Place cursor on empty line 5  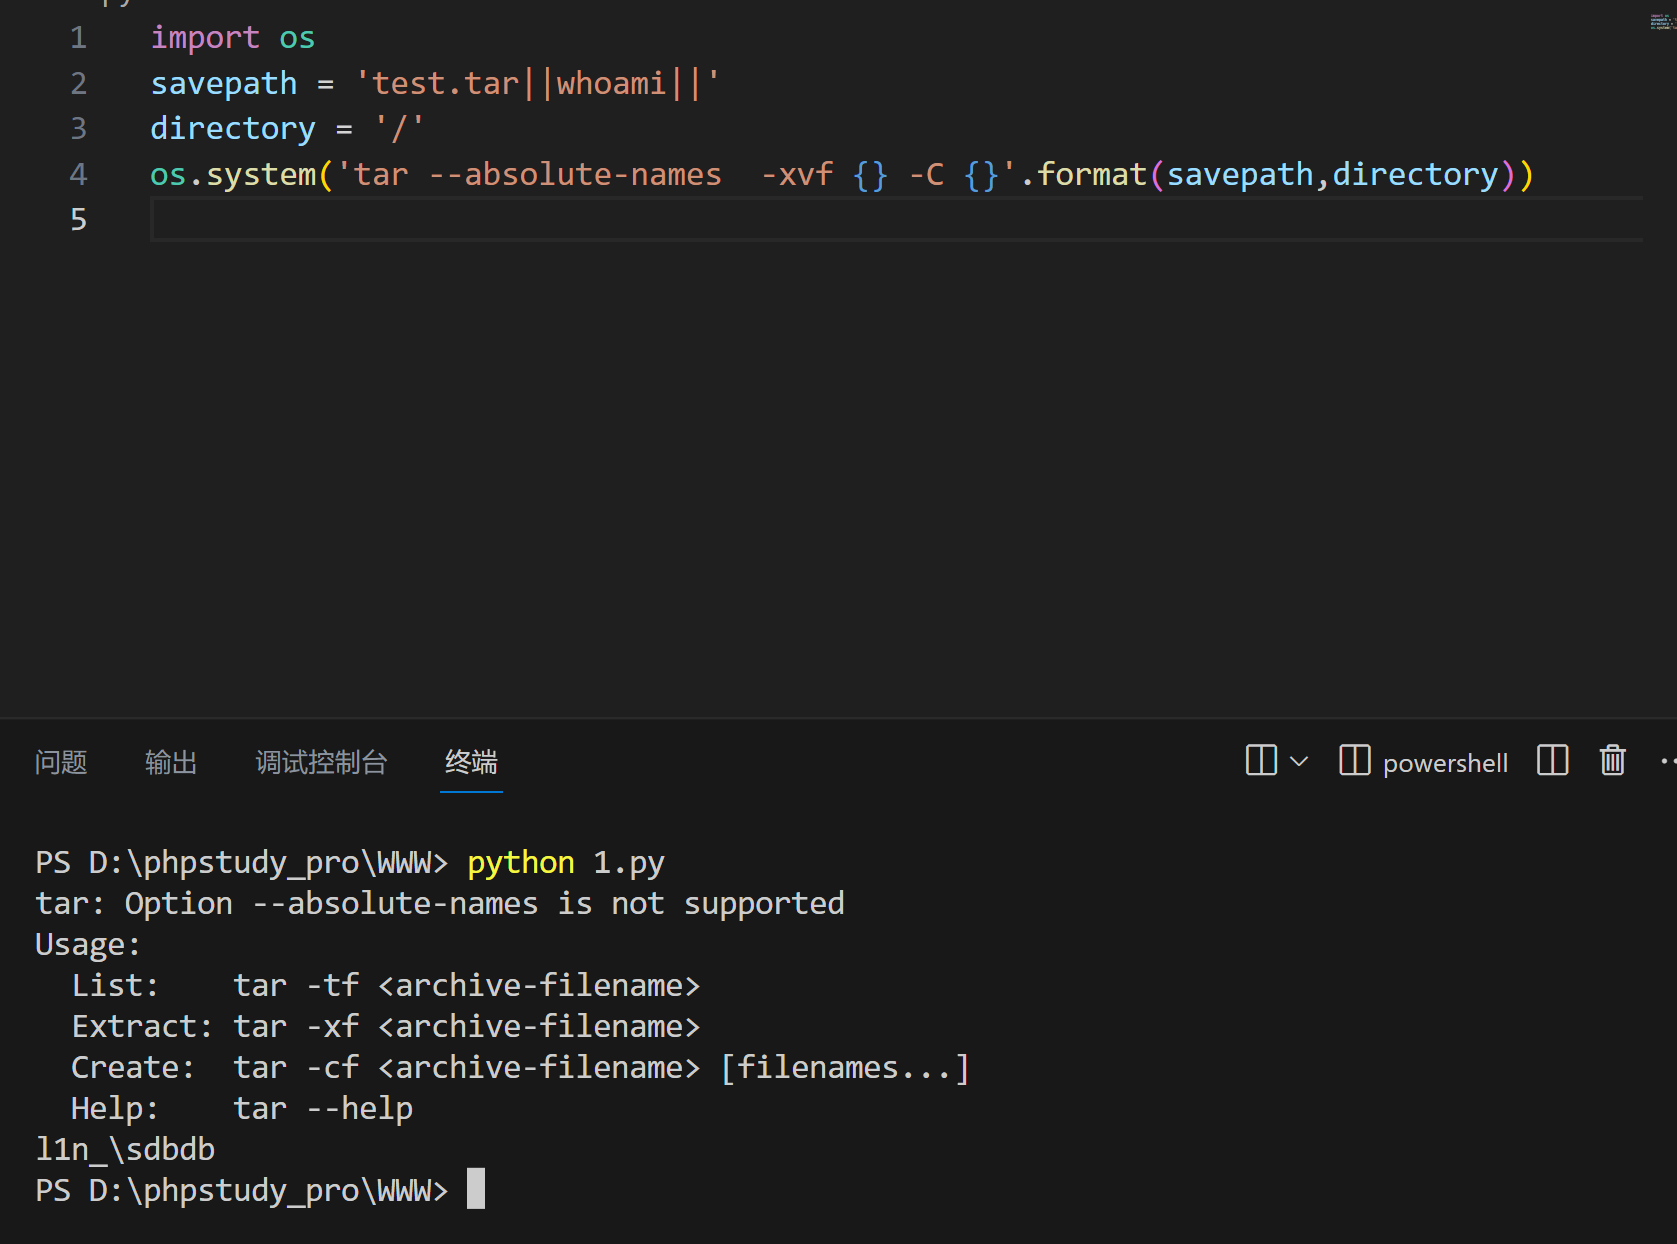[896, 220]
